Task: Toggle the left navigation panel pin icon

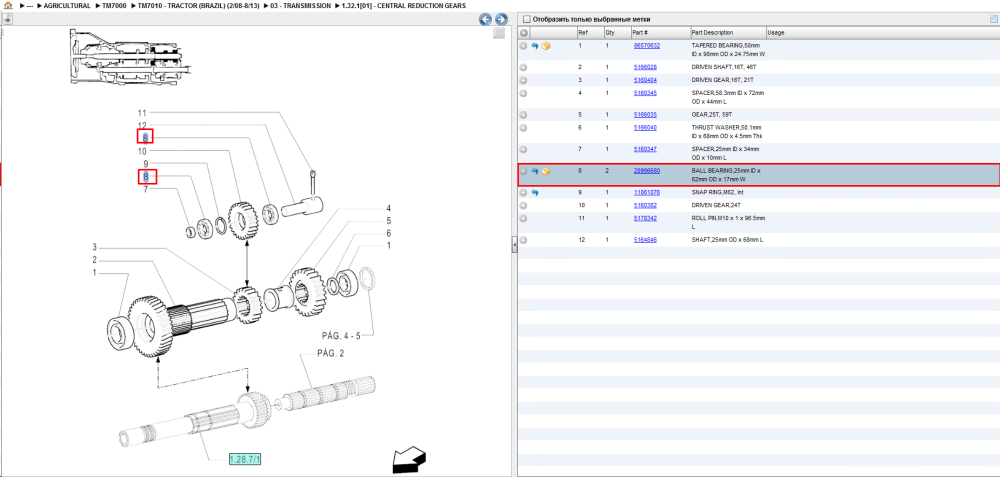Action: pos(8,20)
